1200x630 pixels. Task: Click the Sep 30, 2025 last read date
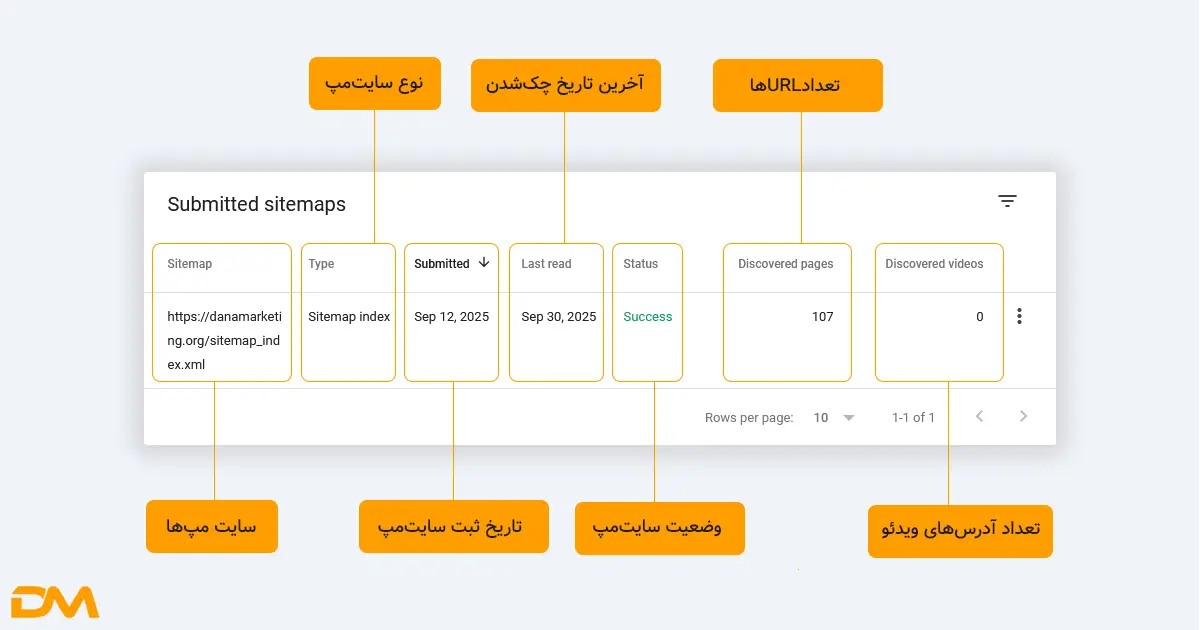pos(558,317)
